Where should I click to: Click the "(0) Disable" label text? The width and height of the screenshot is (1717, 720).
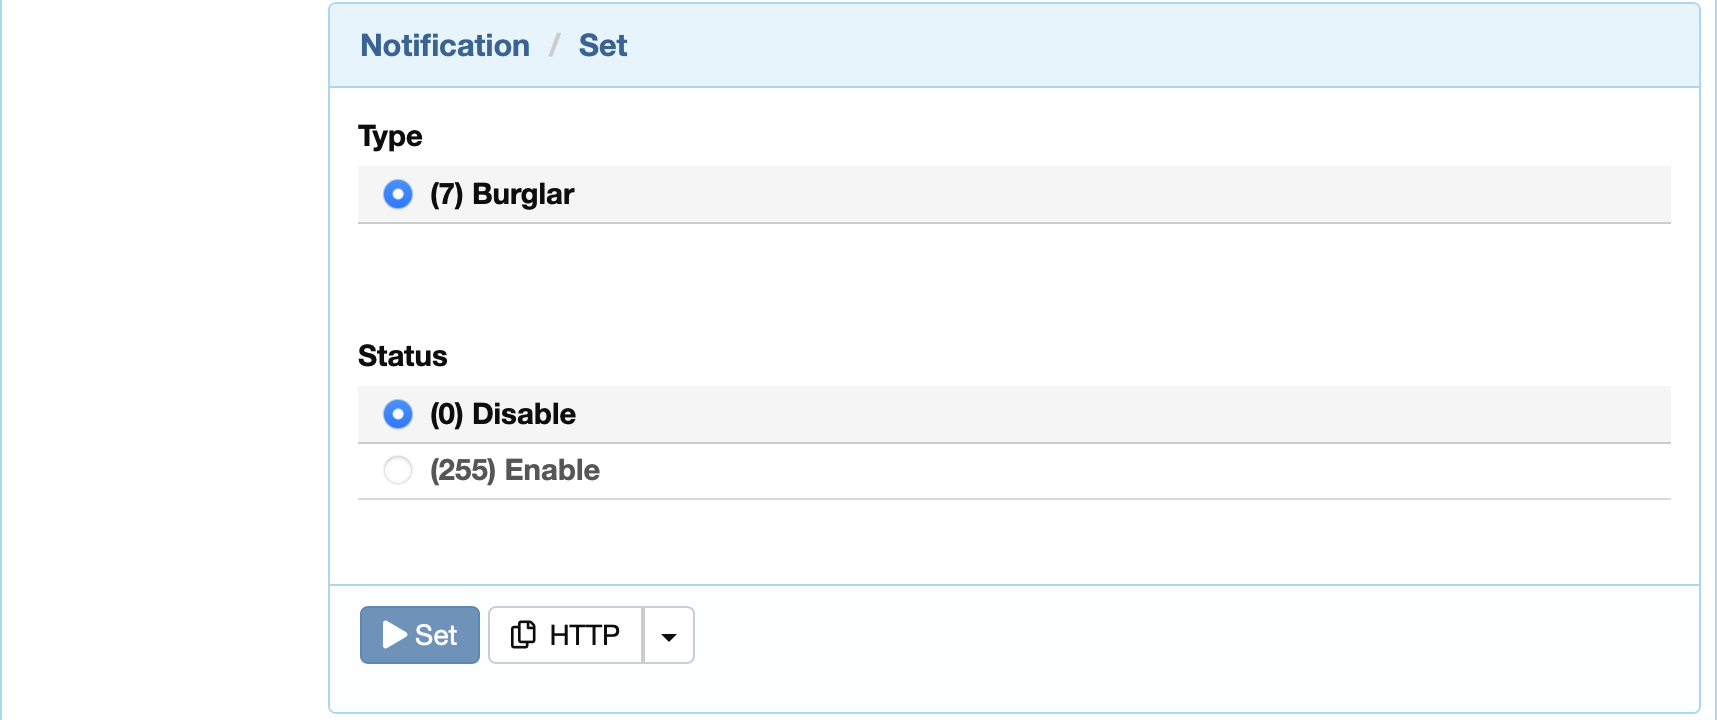(503, 414)
